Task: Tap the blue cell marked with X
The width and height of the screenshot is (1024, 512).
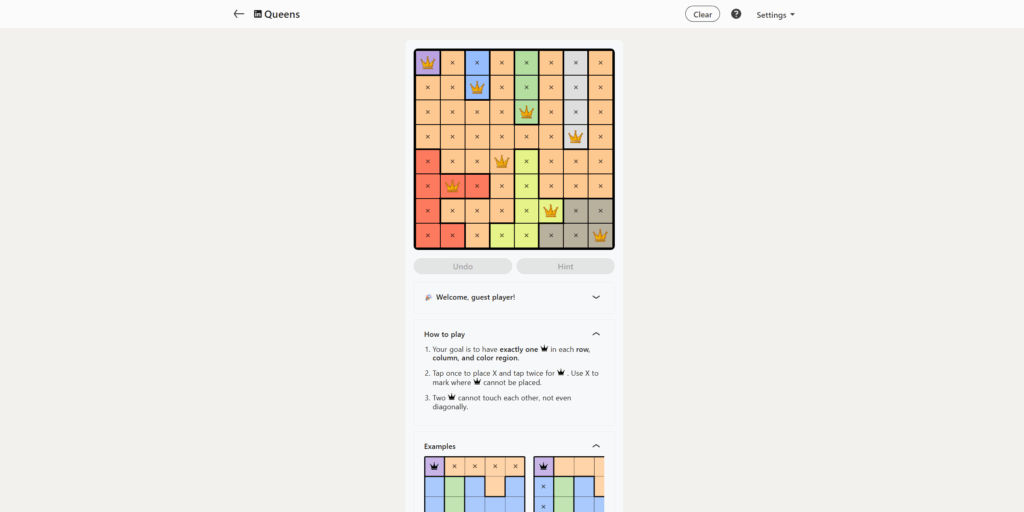Action: (x=477, y=63)
